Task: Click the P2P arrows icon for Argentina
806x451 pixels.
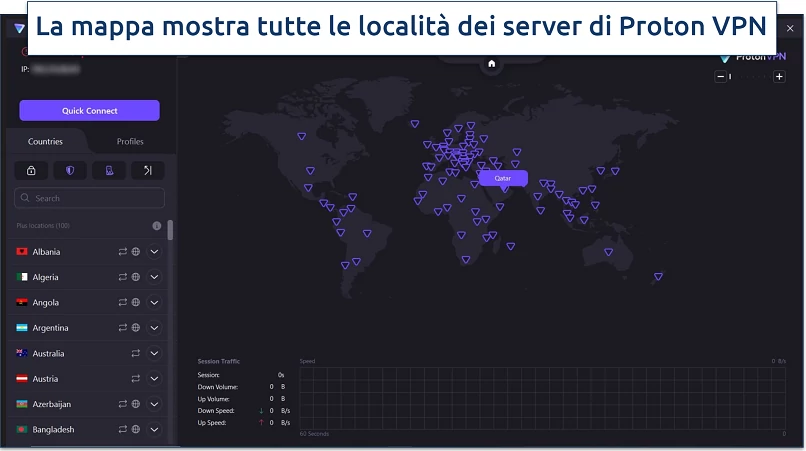Action: pyautogui.click(x=122, y=328)
